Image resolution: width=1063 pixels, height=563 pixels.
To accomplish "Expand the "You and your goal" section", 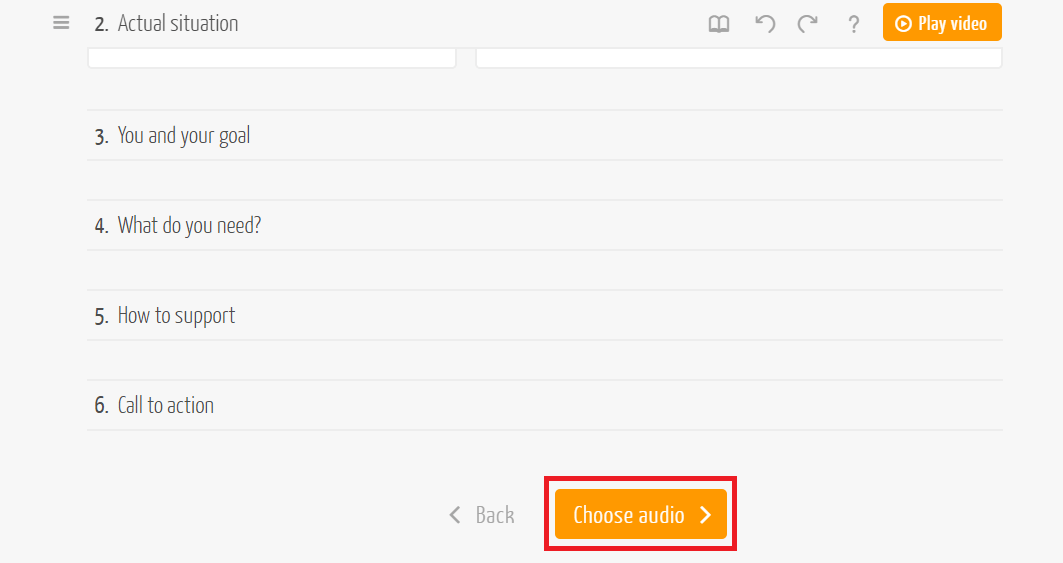I will [x=184, y=136].
